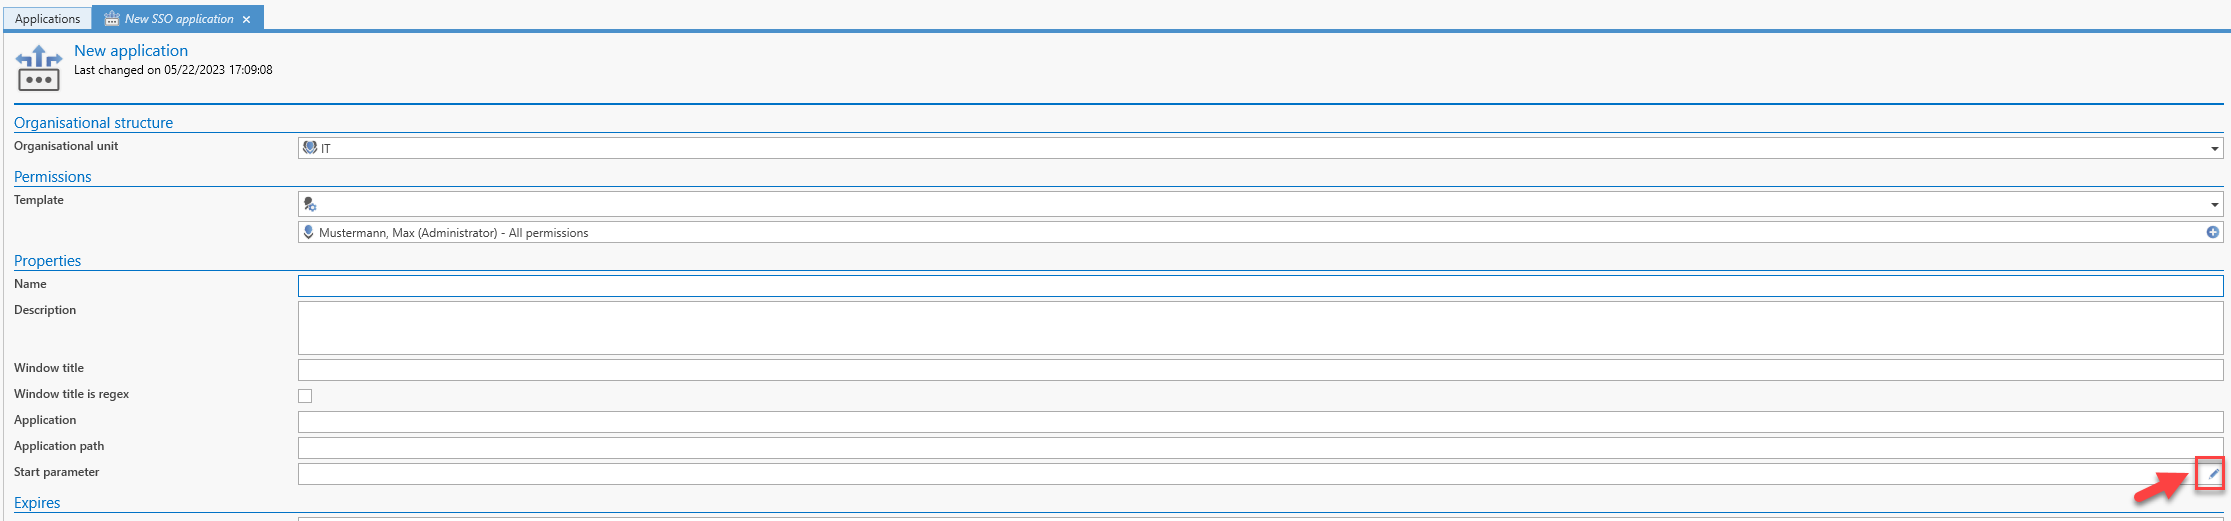Switch to the Applications tab
Image resolution: width=2231 pixels, height=521 pixels.
pos(47,19)
